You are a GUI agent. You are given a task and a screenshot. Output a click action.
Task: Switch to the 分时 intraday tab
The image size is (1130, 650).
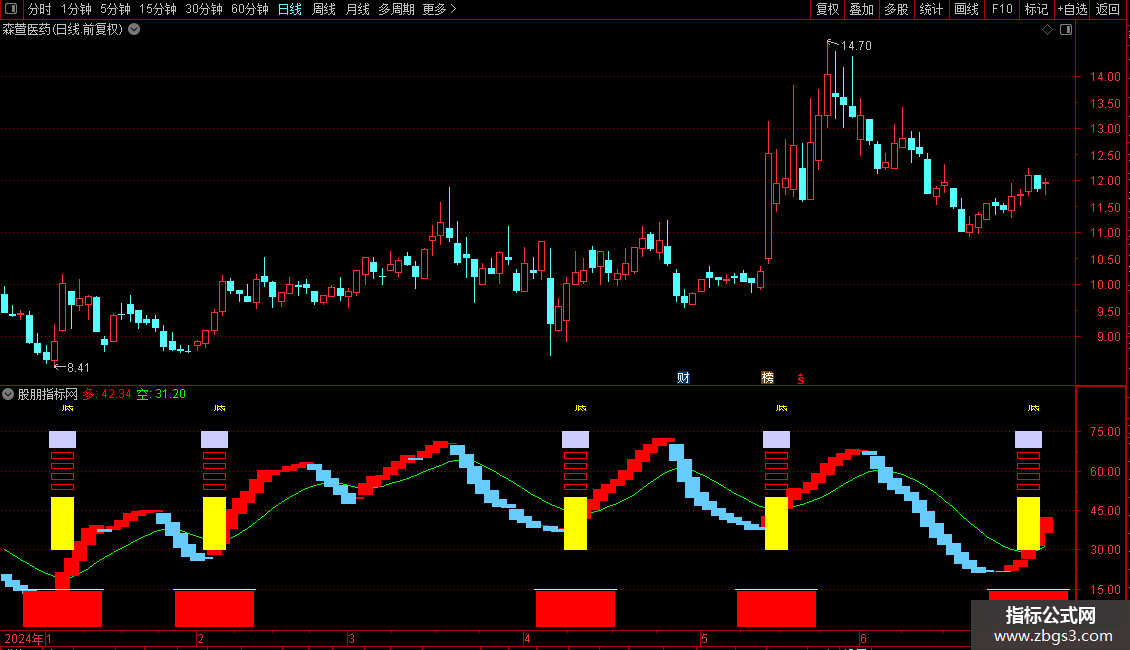click(39, 9)
